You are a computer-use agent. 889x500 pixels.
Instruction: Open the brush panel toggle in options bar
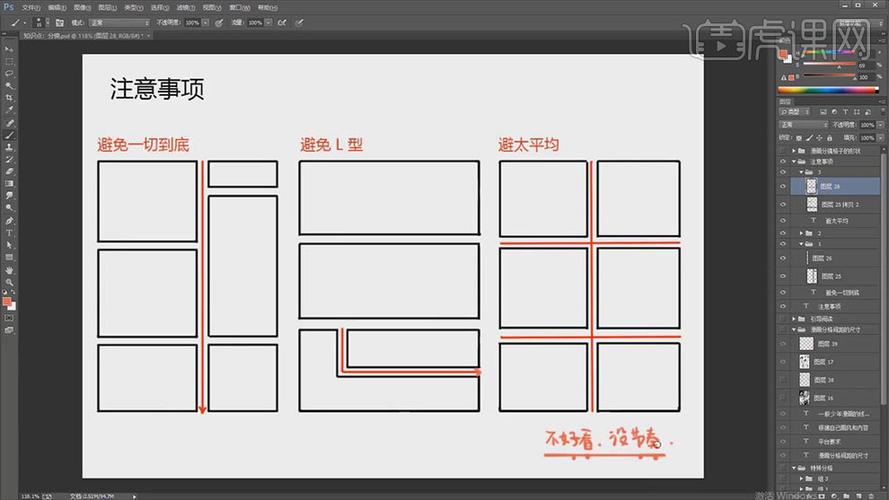(60, 22)
